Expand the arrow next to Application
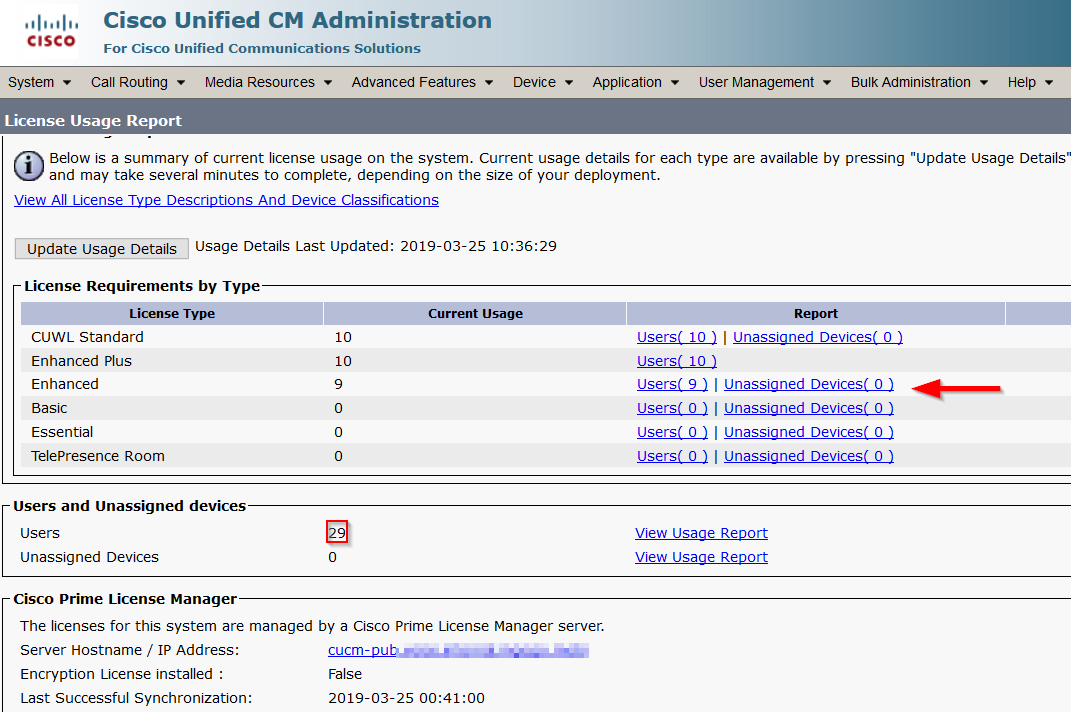This screenshot has width=1071, height=712. [x=675, y=83]
